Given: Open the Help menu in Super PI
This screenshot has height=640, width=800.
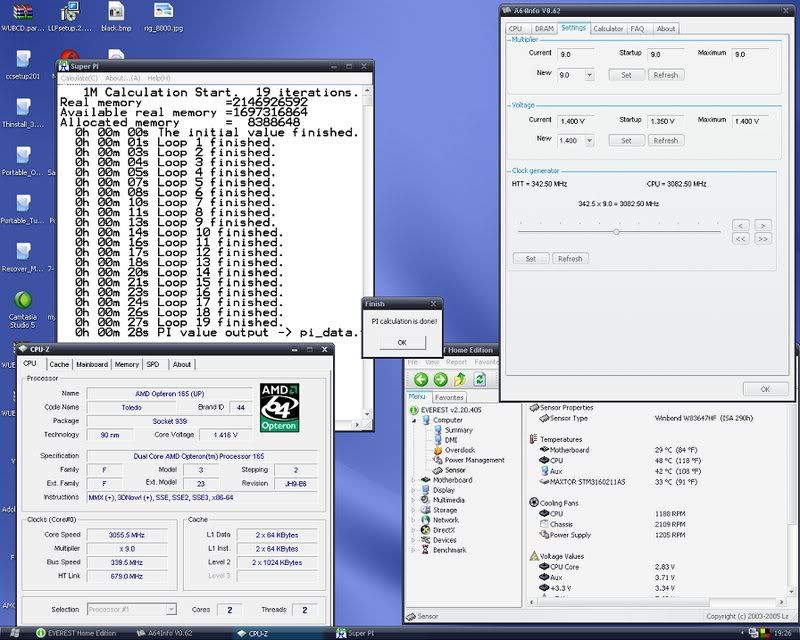Looking at the screenshot, I should tap(159, 78).
